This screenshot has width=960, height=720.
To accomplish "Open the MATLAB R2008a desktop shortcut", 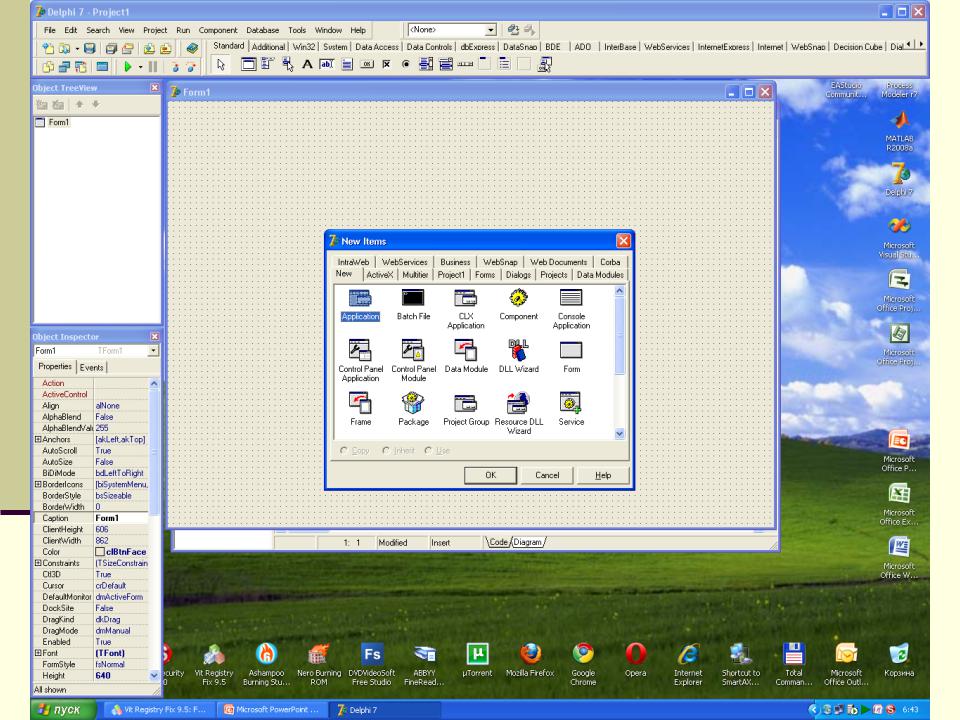I will point(899,130).
